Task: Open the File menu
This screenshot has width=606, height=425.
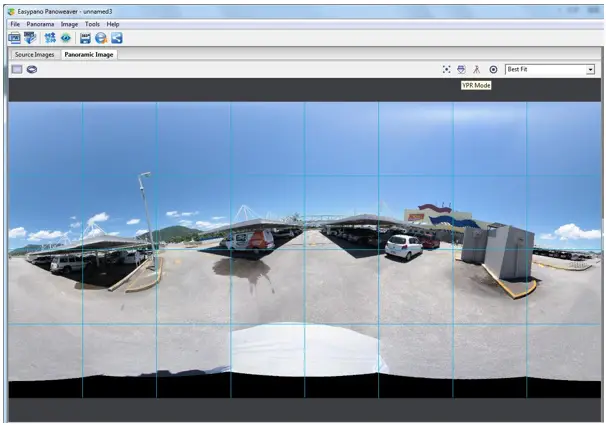Action: point(15,24)
